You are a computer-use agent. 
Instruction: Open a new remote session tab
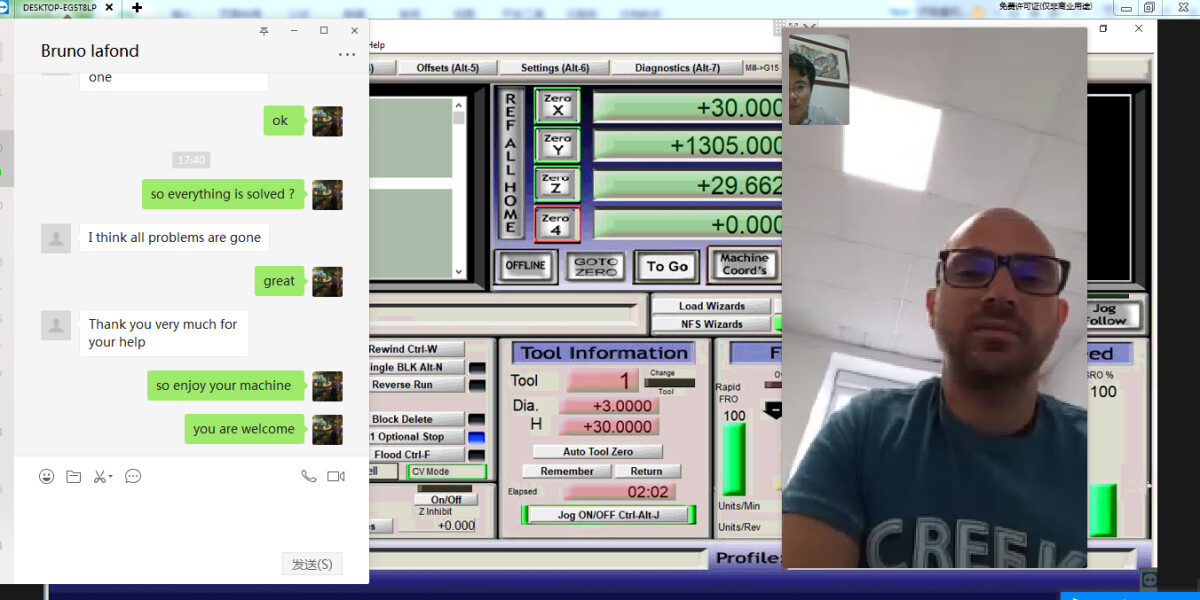tap(137, 8)
